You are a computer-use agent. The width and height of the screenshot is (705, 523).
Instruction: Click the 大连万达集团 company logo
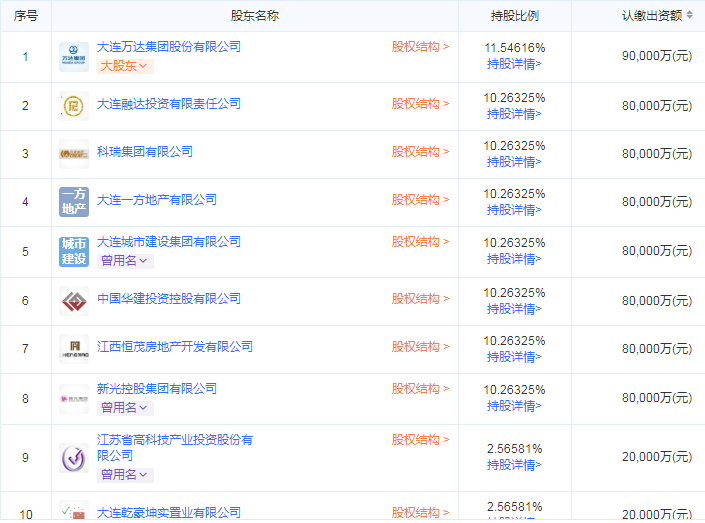pos(74,57)
